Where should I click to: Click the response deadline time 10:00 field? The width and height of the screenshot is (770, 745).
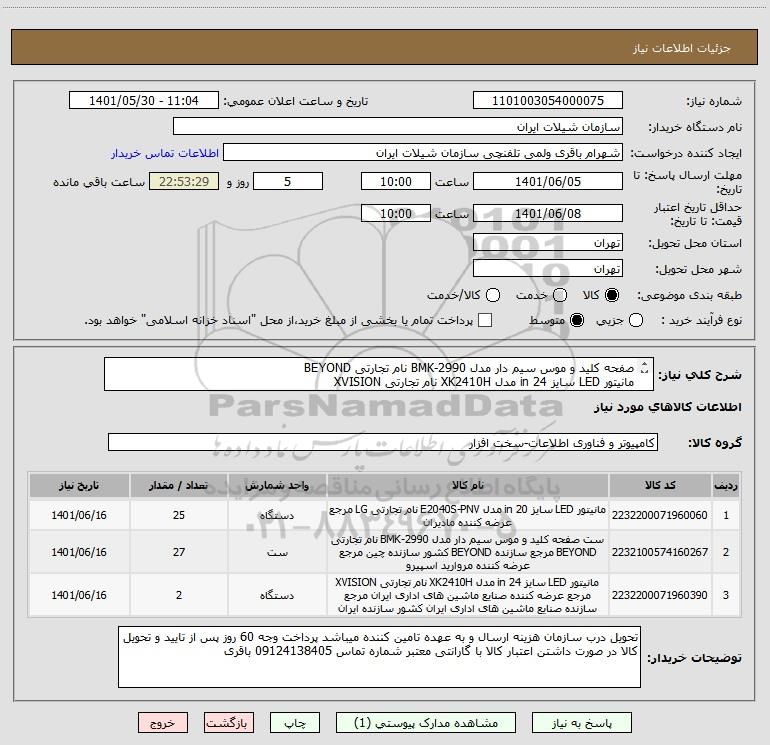(x=396, y=181)
